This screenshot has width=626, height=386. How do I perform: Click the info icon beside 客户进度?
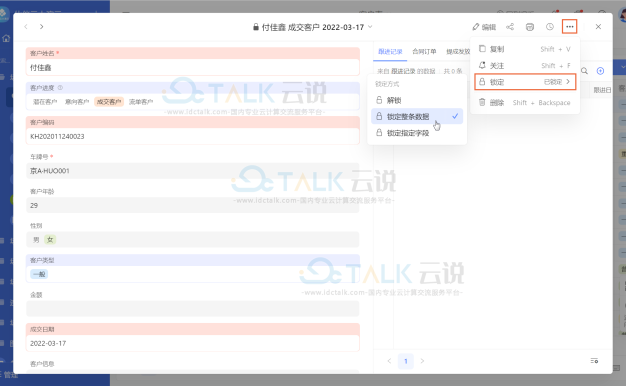pos(60,87)
